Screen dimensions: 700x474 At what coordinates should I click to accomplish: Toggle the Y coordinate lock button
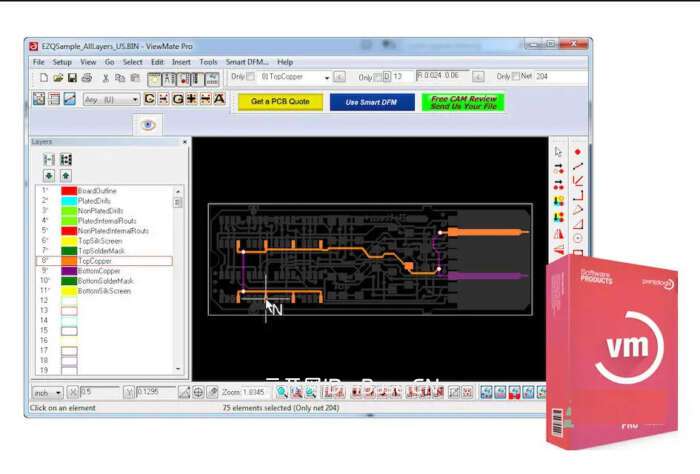[129, 392]
